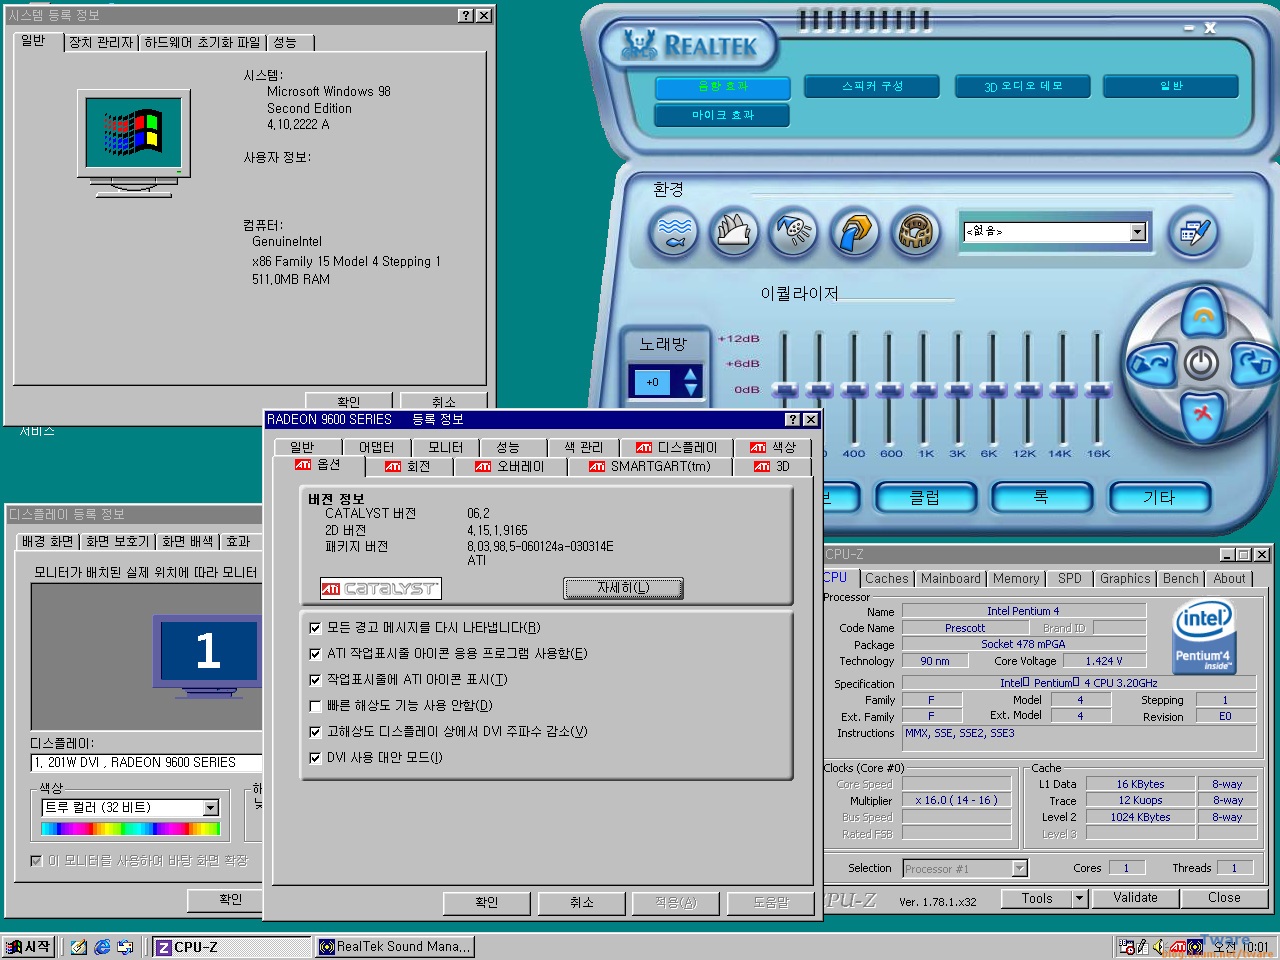Select the 록 equalizer preset
This screenshot has height=960, width=1280.
(x=1041, y=497)
